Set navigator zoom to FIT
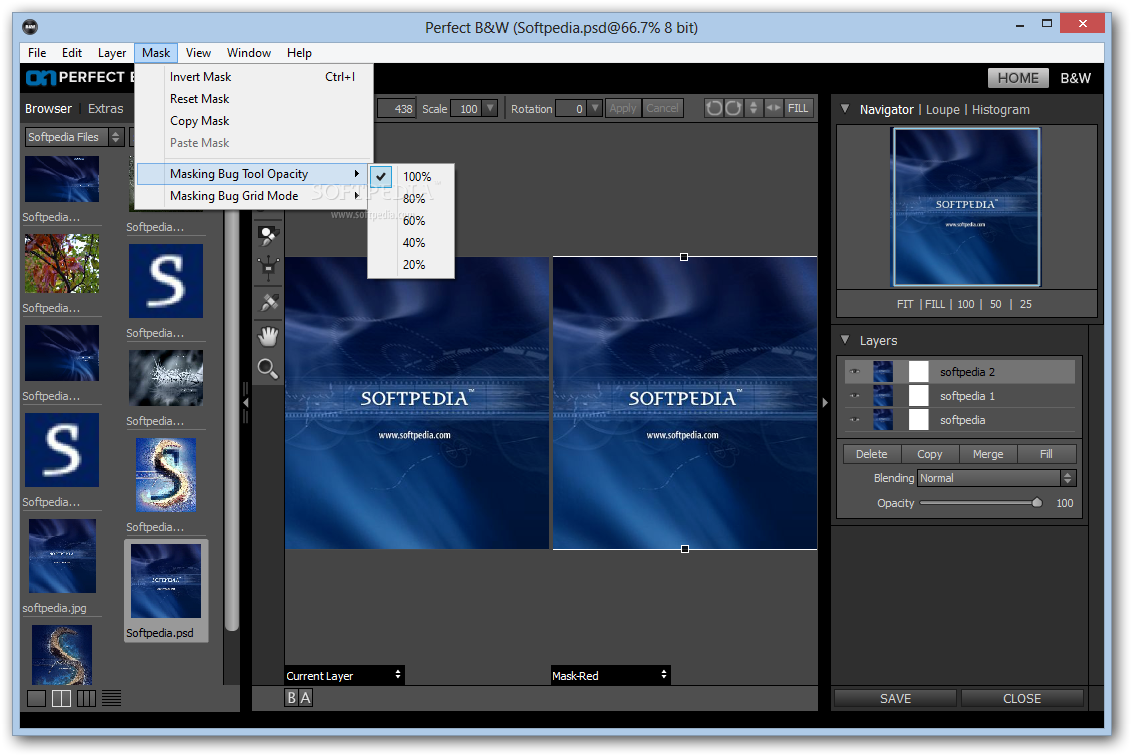This screenshot has height=756, width=1132. tap(905, 304)
